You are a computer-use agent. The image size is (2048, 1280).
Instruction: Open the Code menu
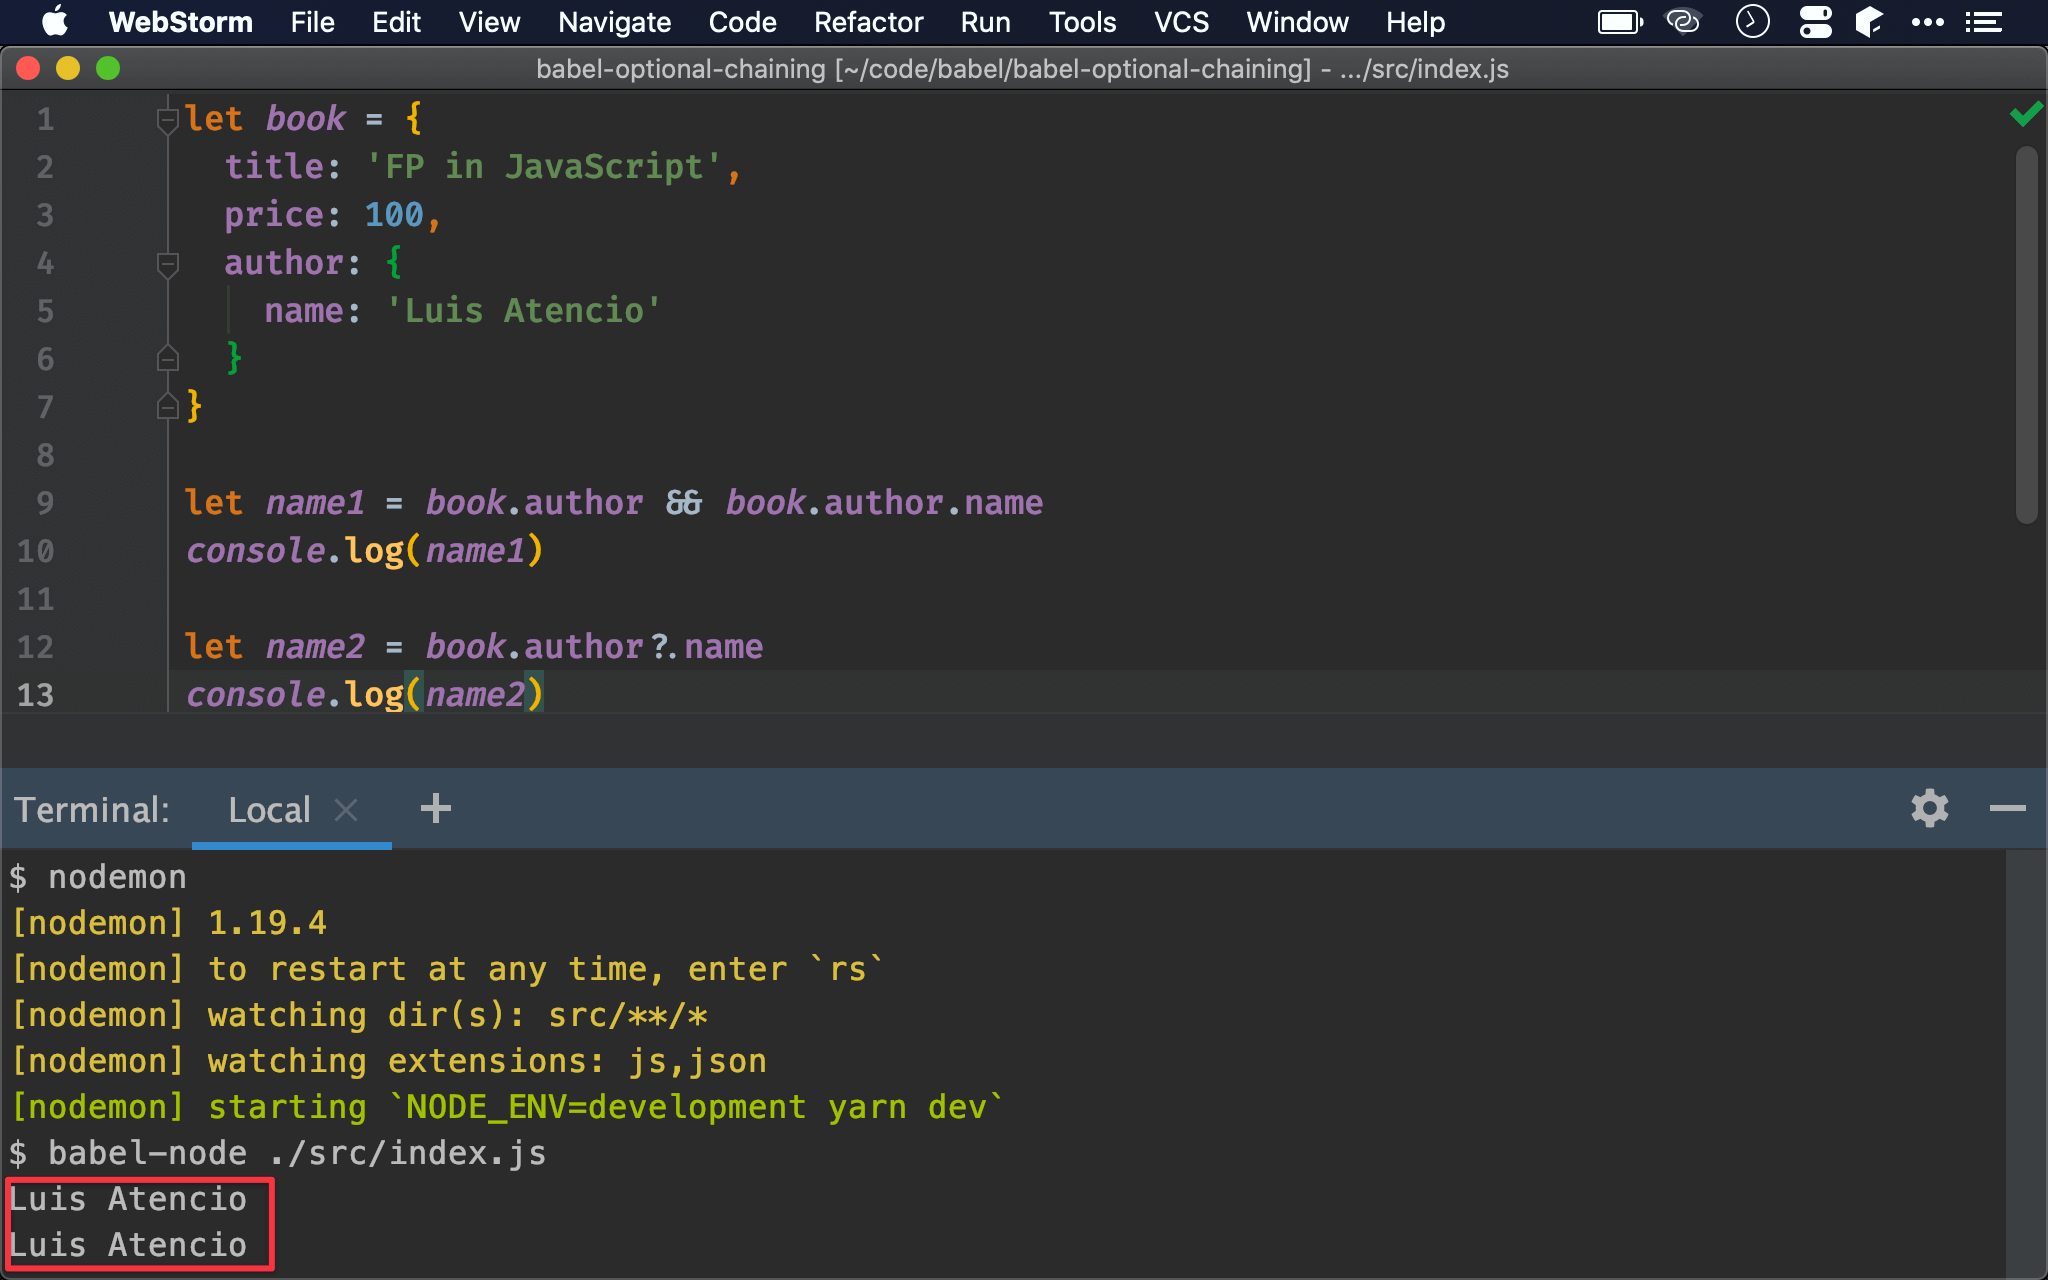[742, 22]
